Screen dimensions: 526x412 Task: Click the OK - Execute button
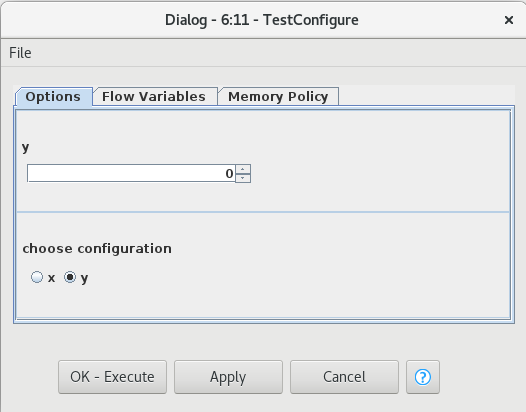[112, 377]
